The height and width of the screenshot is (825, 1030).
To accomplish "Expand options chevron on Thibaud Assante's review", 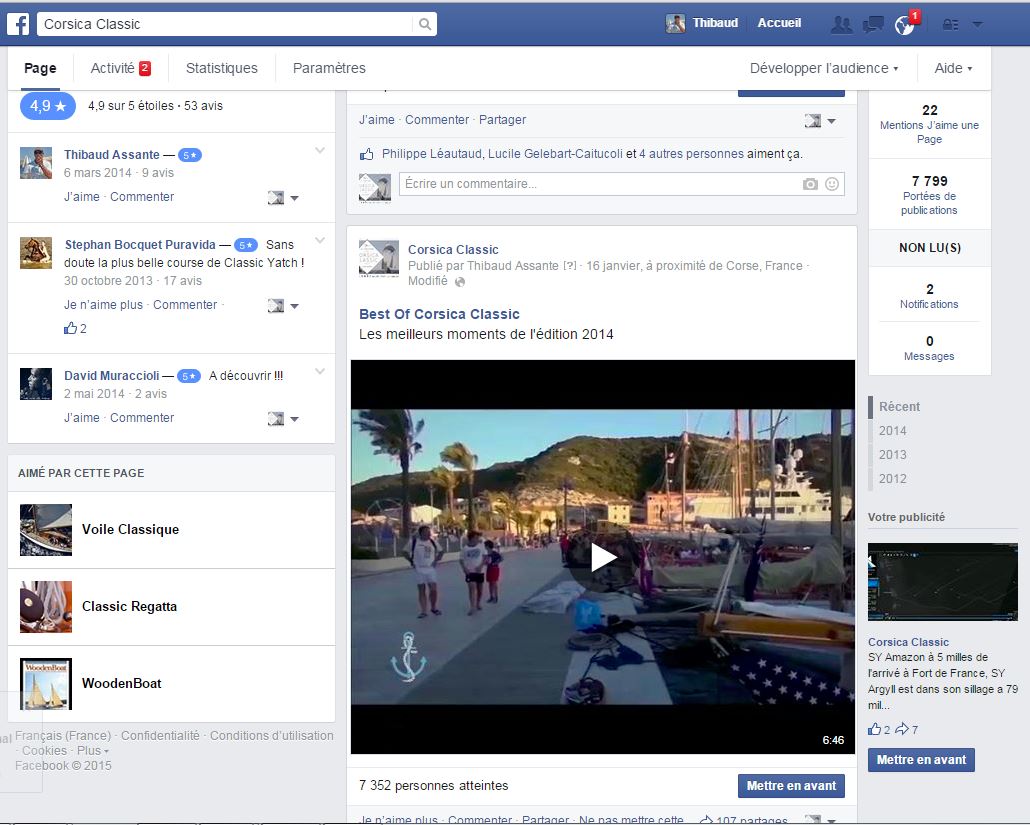I will click(320, 150).
